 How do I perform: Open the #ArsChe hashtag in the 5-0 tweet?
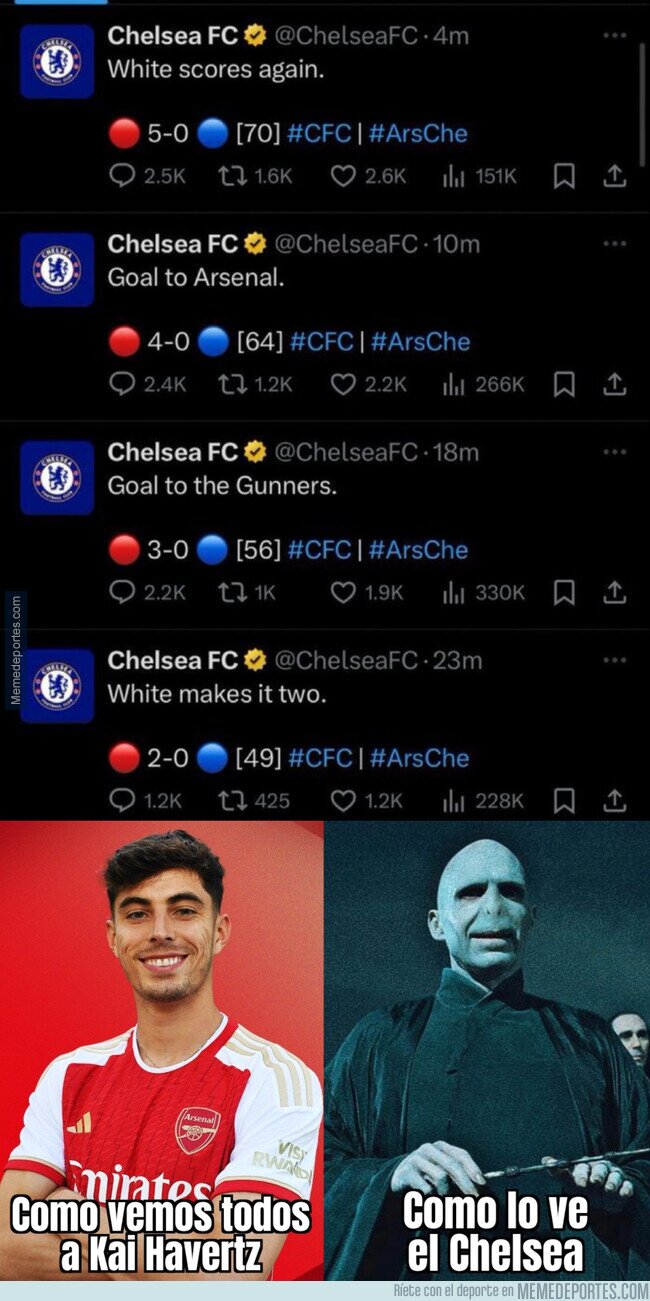418,133
